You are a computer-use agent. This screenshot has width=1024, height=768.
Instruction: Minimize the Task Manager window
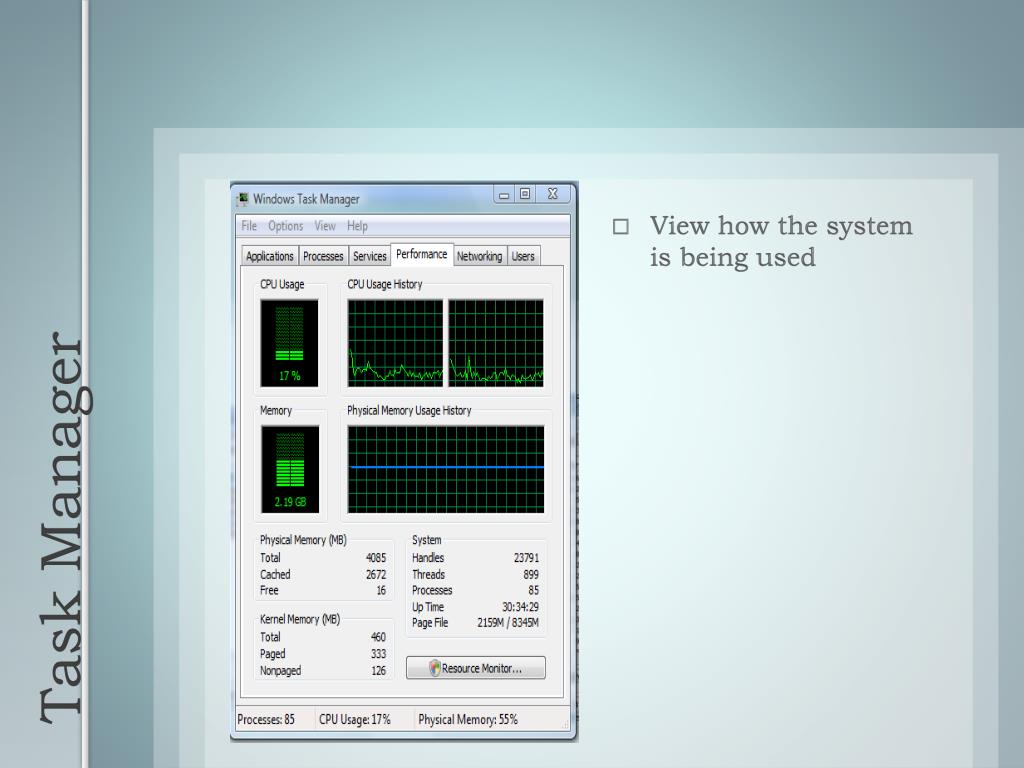pyautogui.click(x=504, y=194)
